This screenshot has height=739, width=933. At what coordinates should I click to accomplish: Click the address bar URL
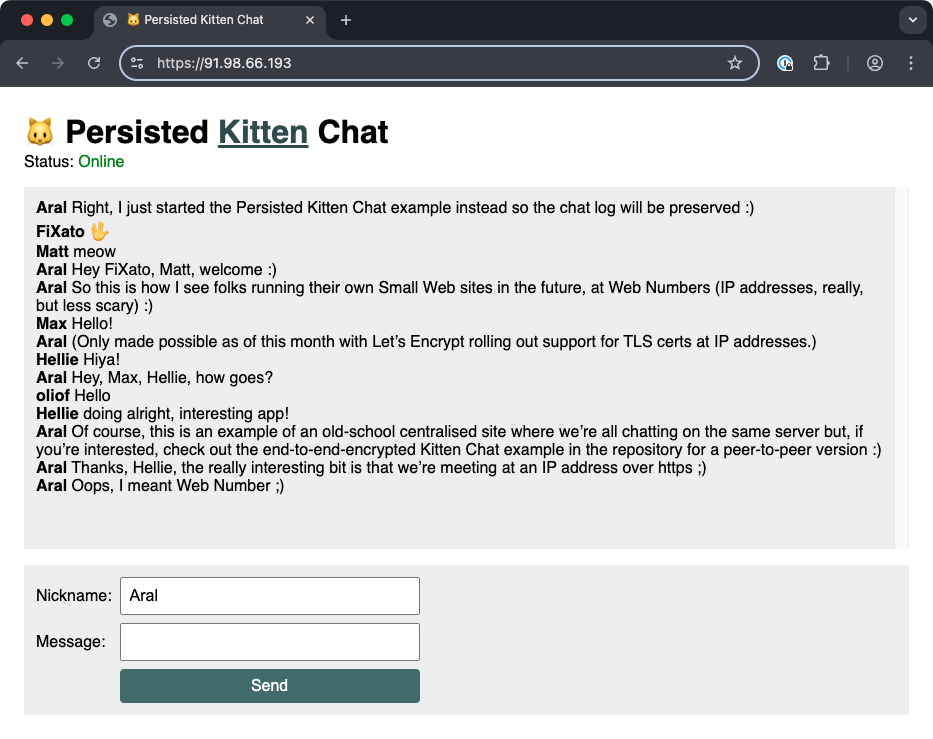point(400,63)
